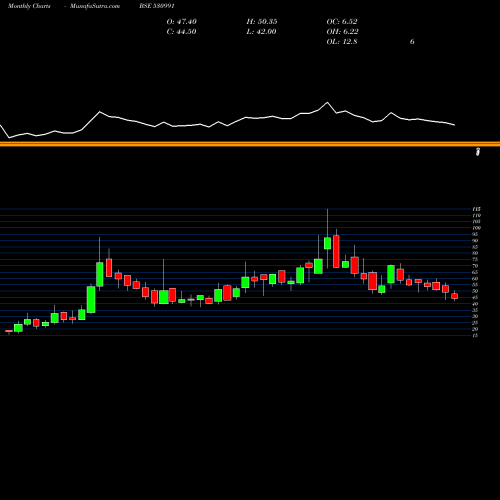Click the 70 price axis label

[x=475, y=266]
